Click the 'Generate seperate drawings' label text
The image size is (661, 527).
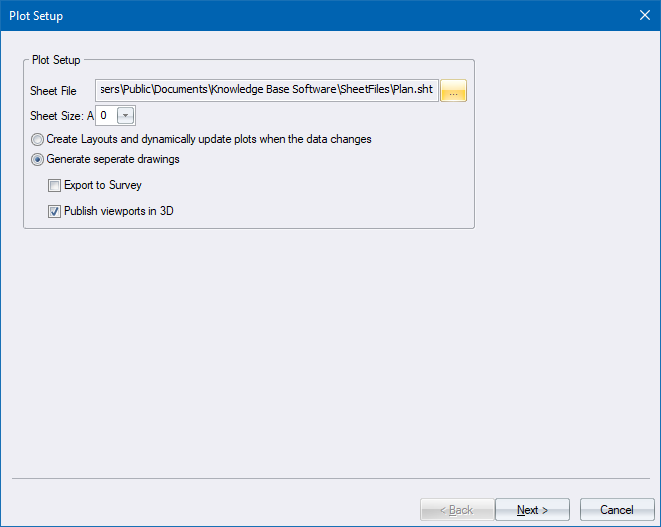(x=113, y=160)
